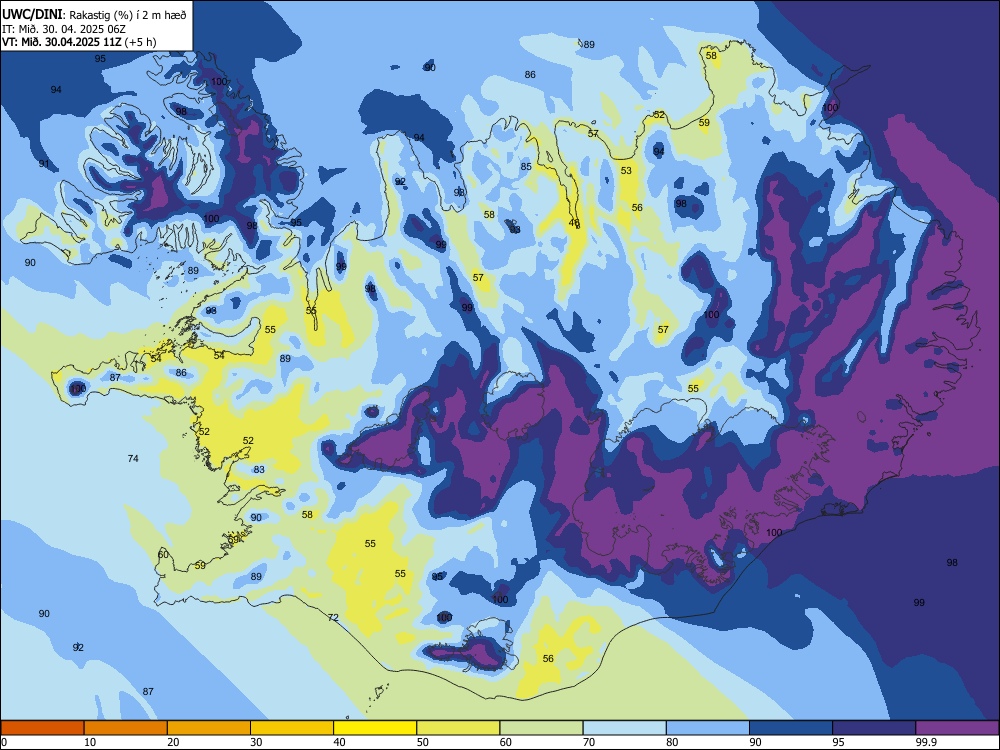Click the 'VT: Mið. 30.04.2025 11Z (+5 h)' line
The height and width of the screenshot is (750, 1000).
pyautogui.click(x=79, y=42)
